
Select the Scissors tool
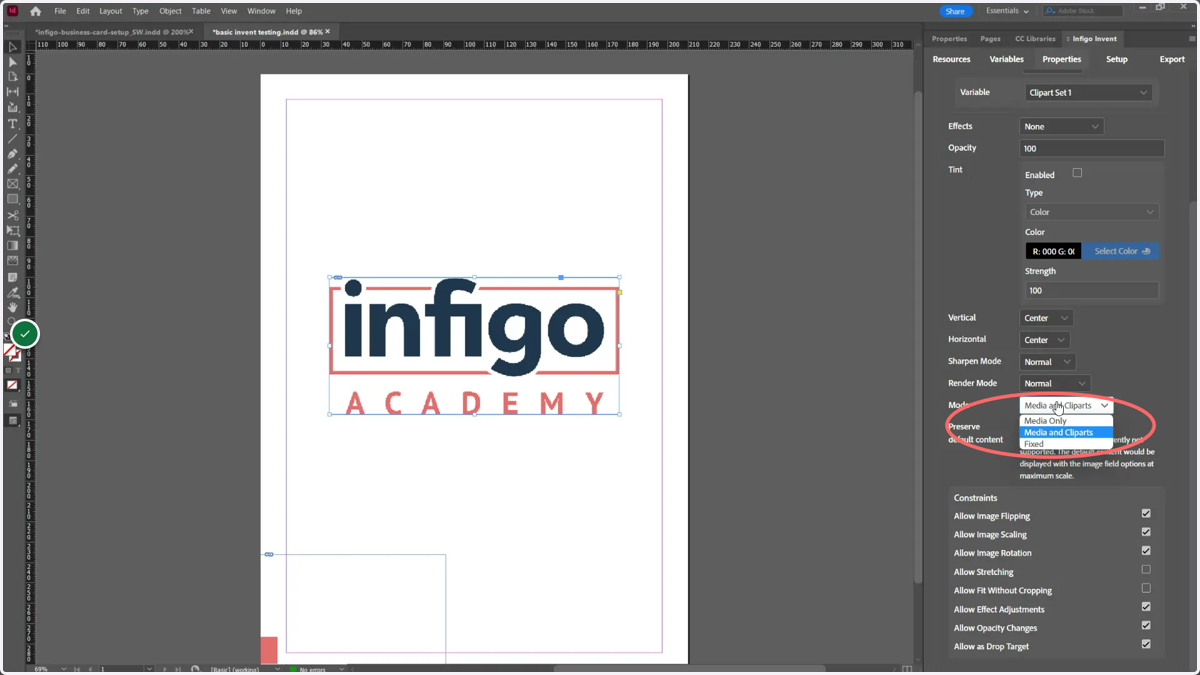(13, 216)
